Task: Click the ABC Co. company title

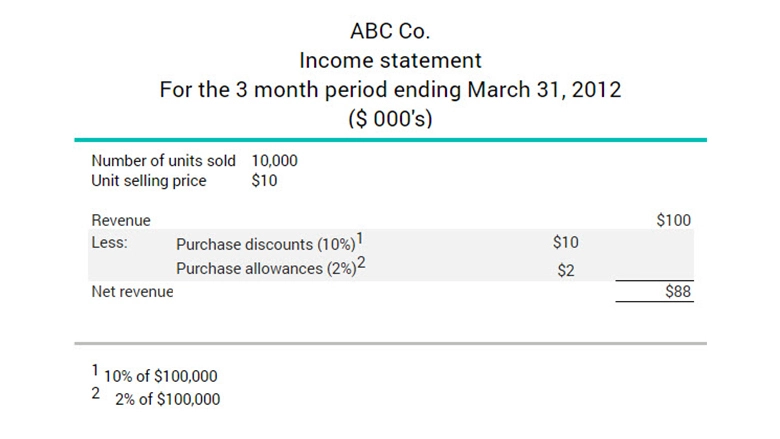Action: (390, 31)
